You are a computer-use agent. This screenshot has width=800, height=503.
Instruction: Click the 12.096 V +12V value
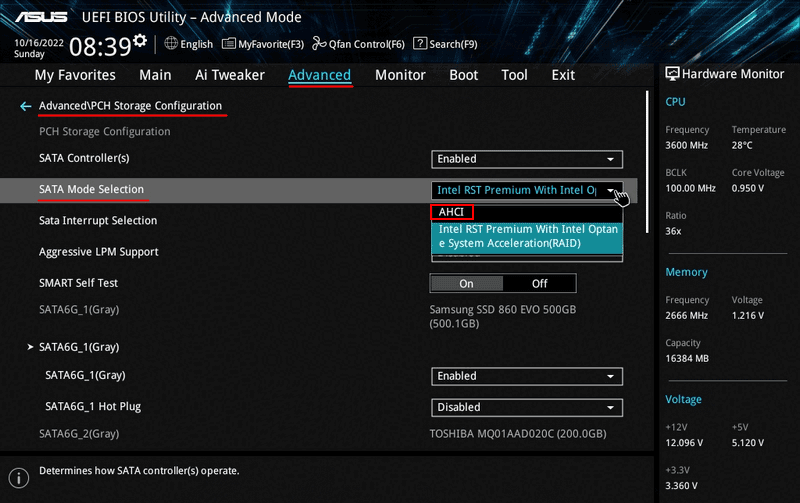(684, 443)
